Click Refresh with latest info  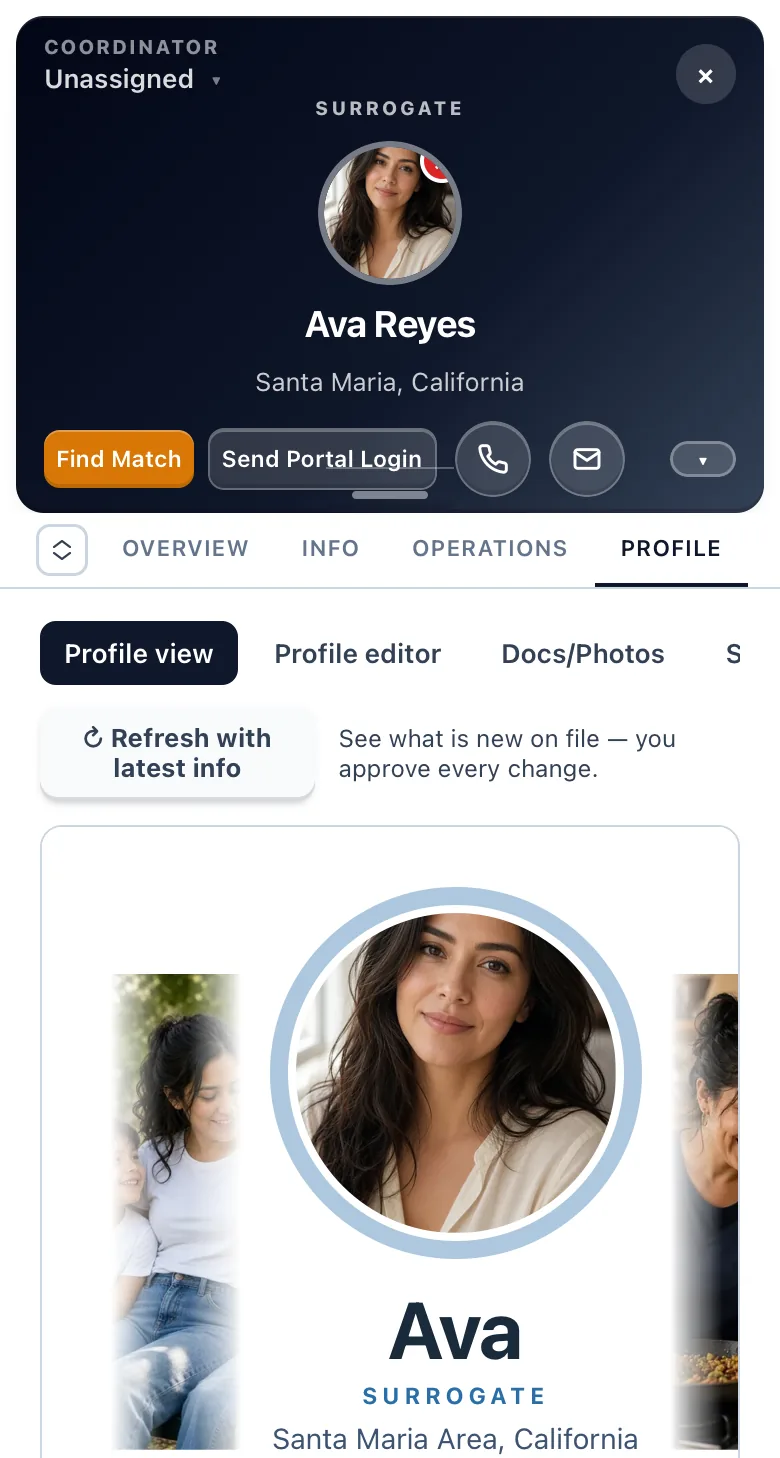pyautogui.click(x=177, y=753)
